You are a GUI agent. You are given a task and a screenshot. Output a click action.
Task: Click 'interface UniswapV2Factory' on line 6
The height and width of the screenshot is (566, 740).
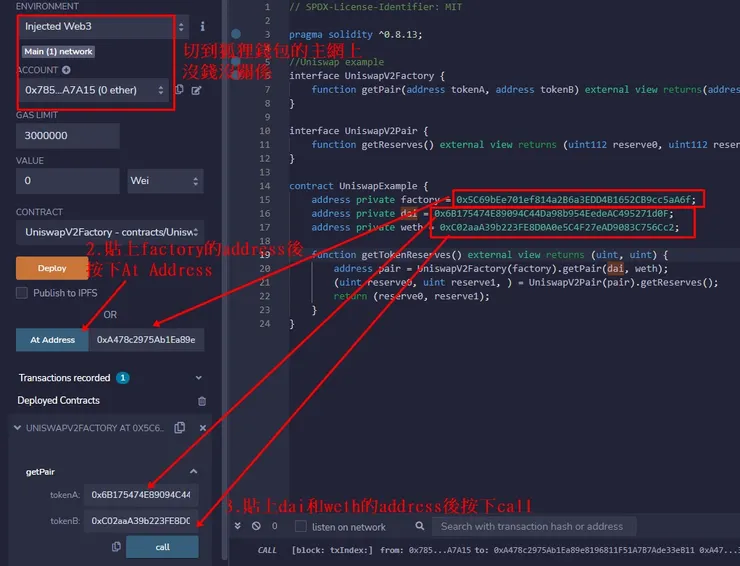[x=362, y=76]
